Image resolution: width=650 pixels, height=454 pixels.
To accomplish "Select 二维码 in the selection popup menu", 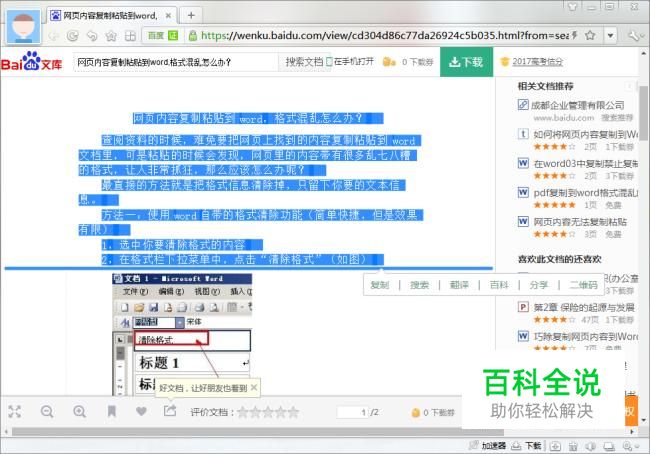I will click(x=583, y=285).
